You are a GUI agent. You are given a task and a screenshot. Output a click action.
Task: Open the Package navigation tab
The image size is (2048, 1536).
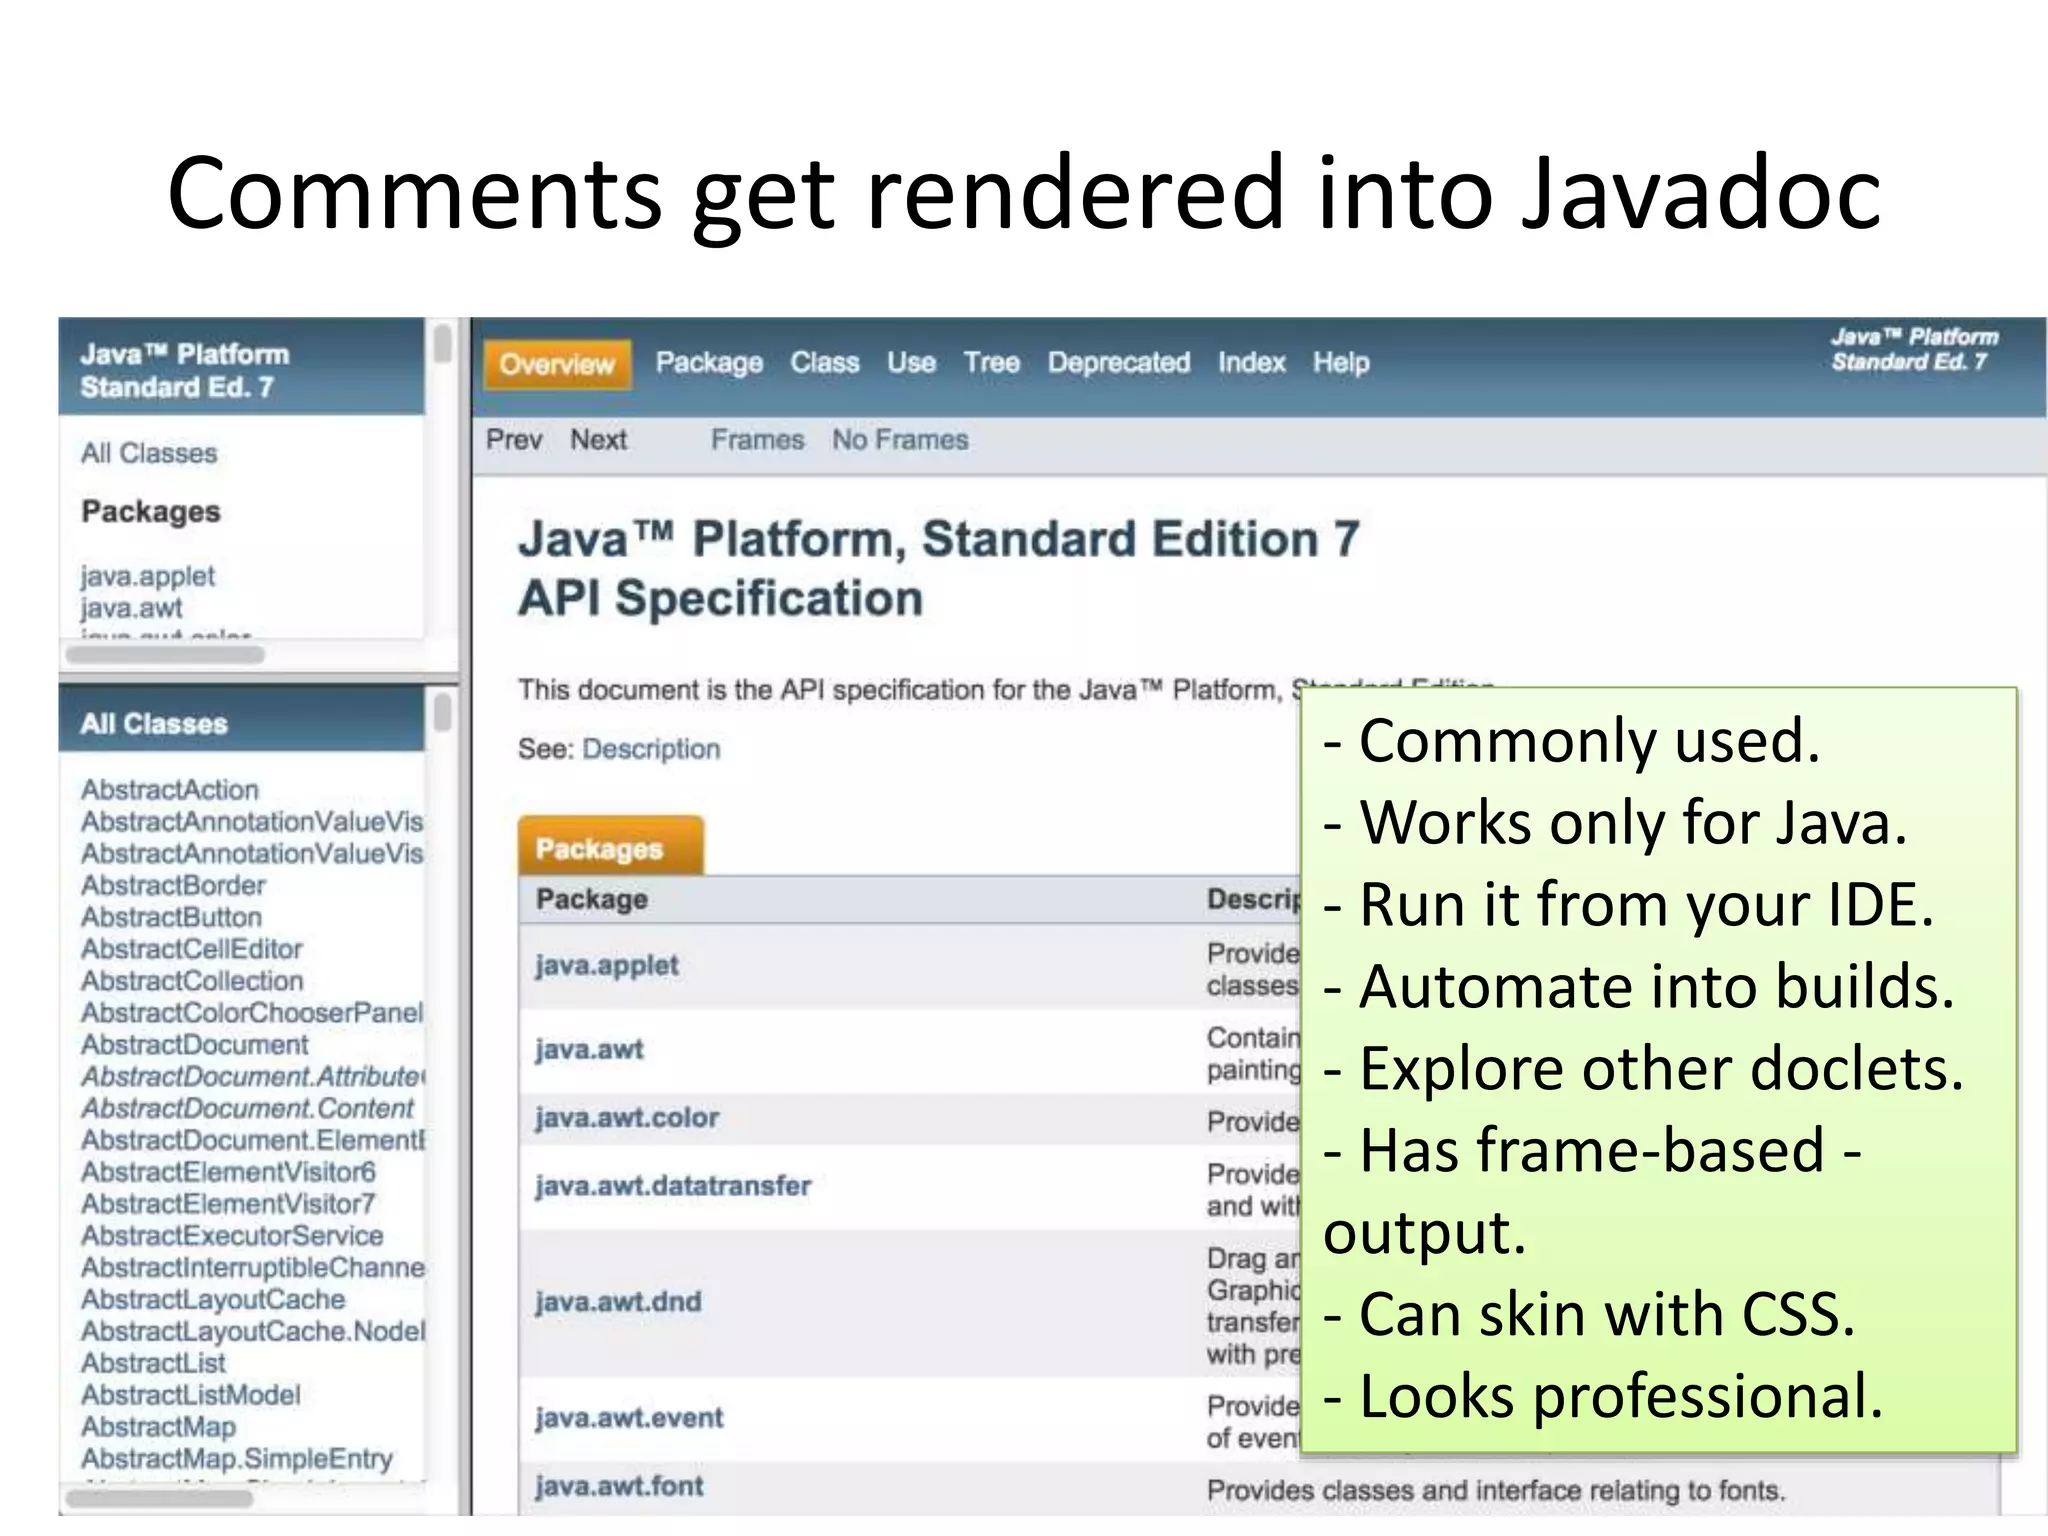(709, 363)
